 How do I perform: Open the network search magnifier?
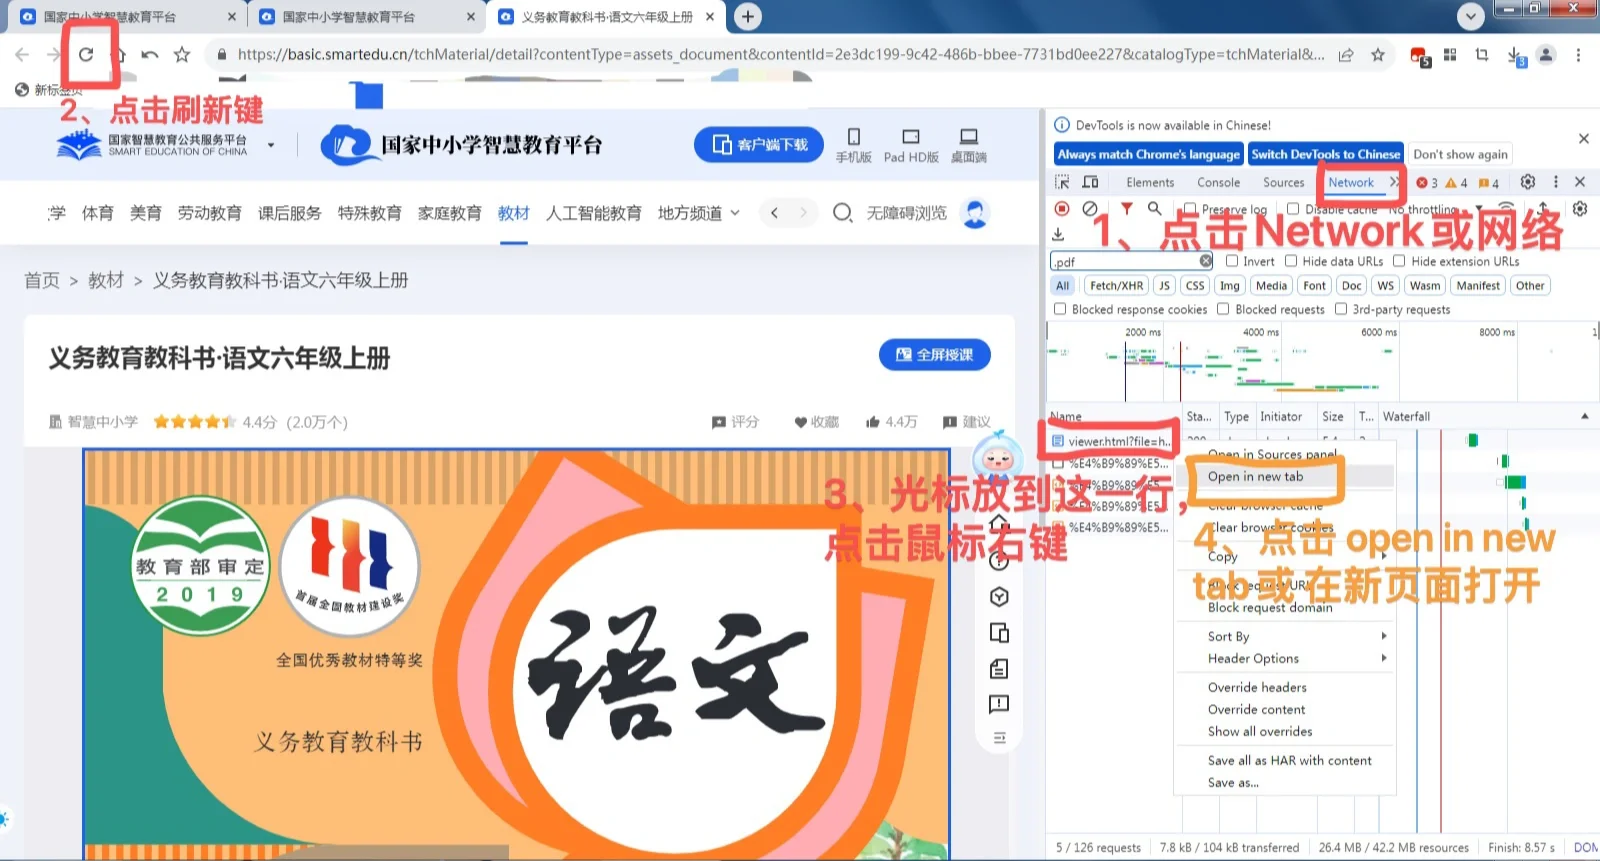(1155, 208)
